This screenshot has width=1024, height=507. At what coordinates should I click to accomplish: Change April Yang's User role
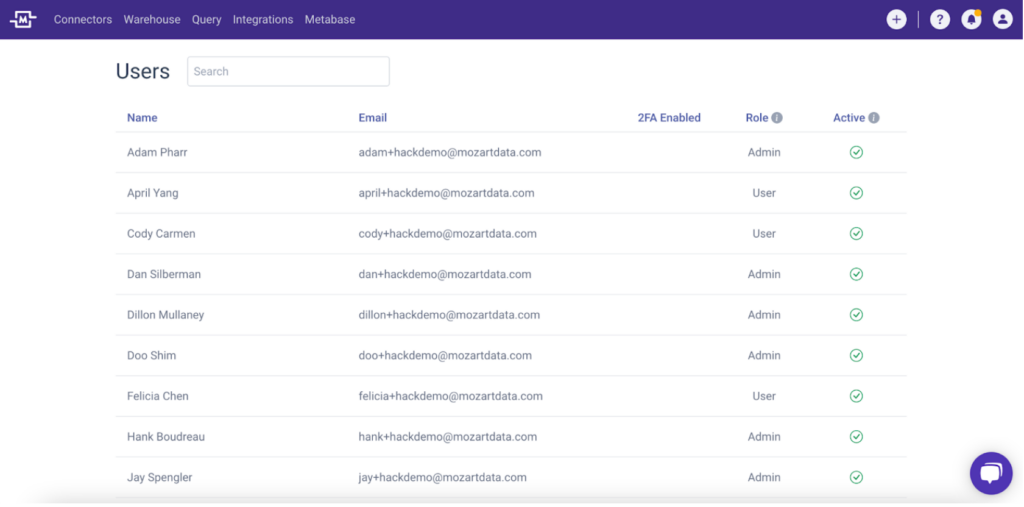(x=764, y=193)
